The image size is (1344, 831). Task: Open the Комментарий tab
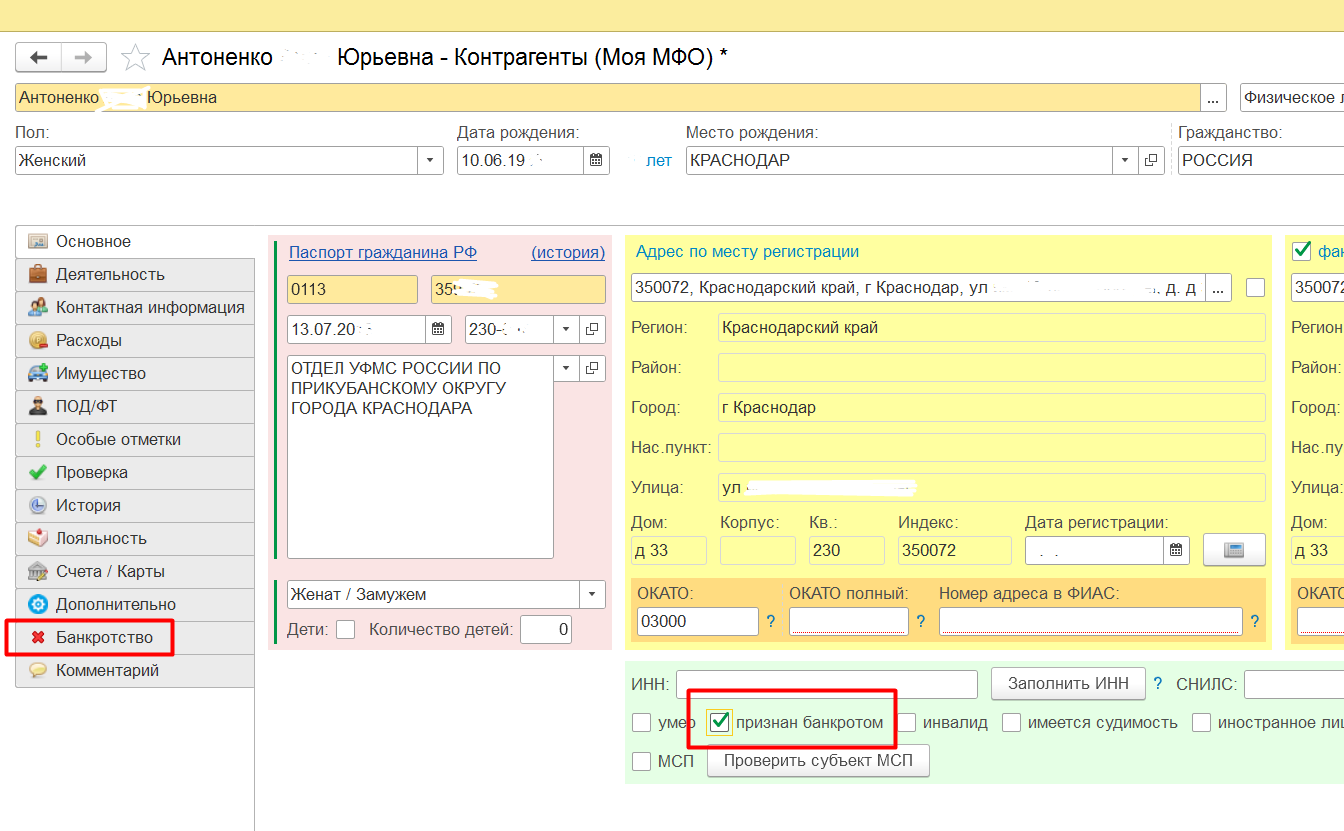pos(135,671)
